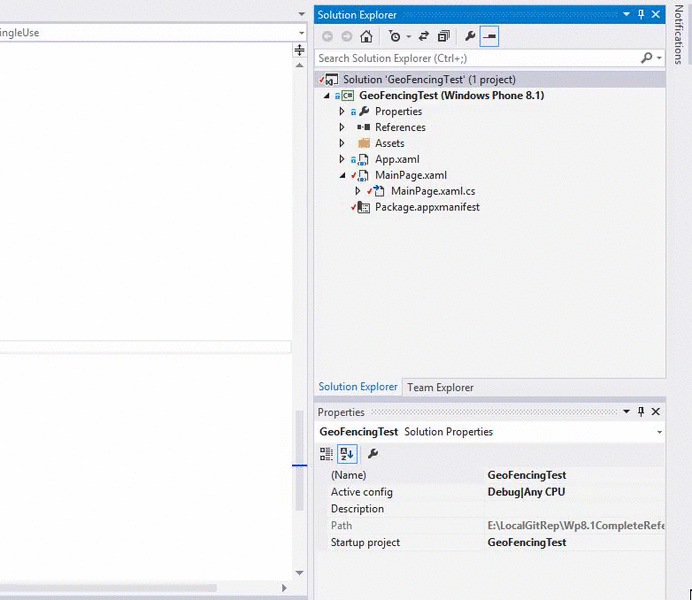Screen dimensions: 692x600
Task: Select the App.xaml file
Action: (397, 159)
